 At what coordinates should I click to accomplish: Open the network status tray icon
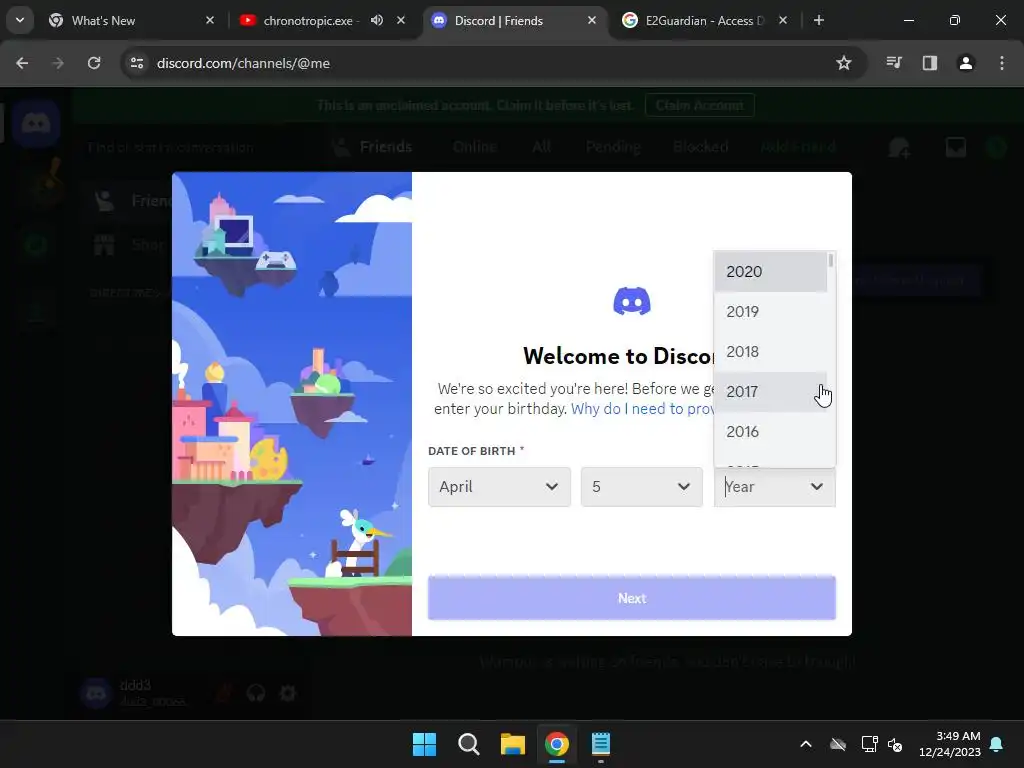click(869, 744)
